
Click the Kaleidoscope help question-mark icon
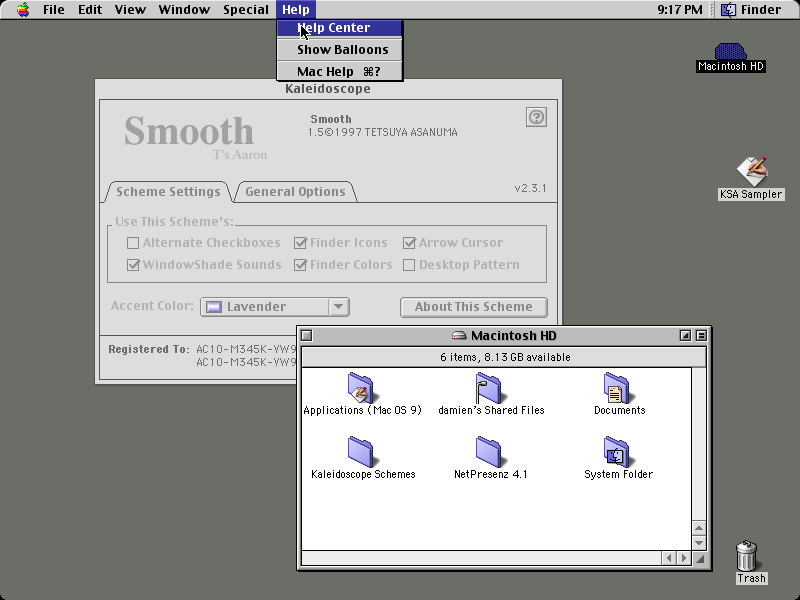[536, 117]
